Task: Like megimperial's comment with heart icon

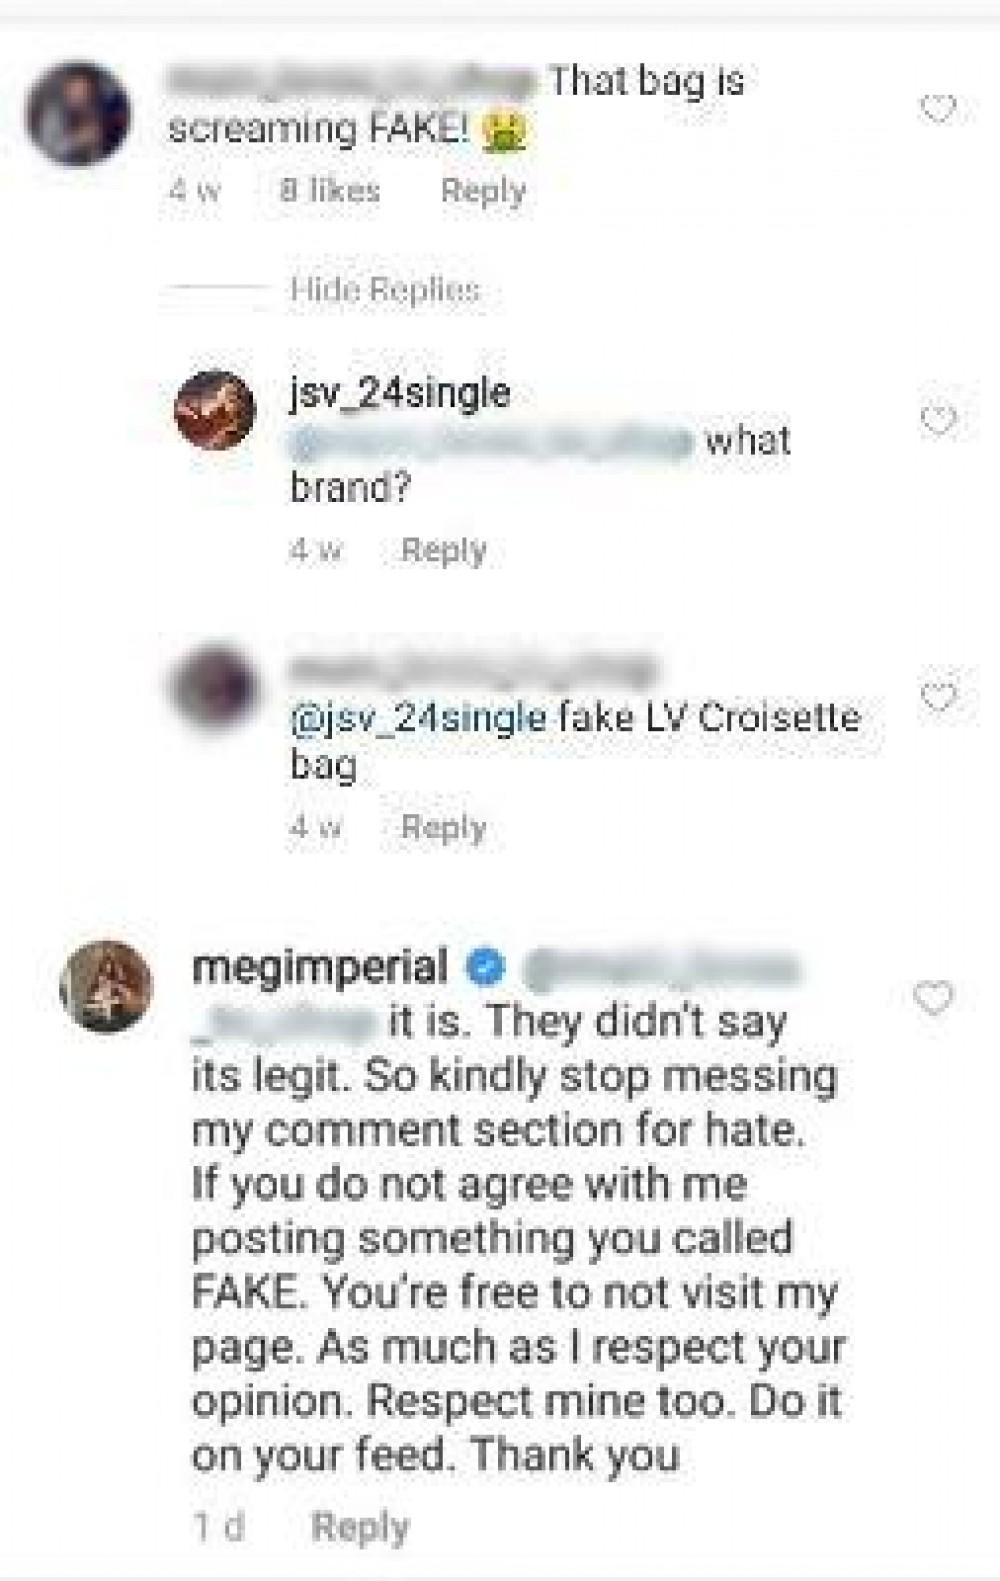Action: [x=933, y=997]
